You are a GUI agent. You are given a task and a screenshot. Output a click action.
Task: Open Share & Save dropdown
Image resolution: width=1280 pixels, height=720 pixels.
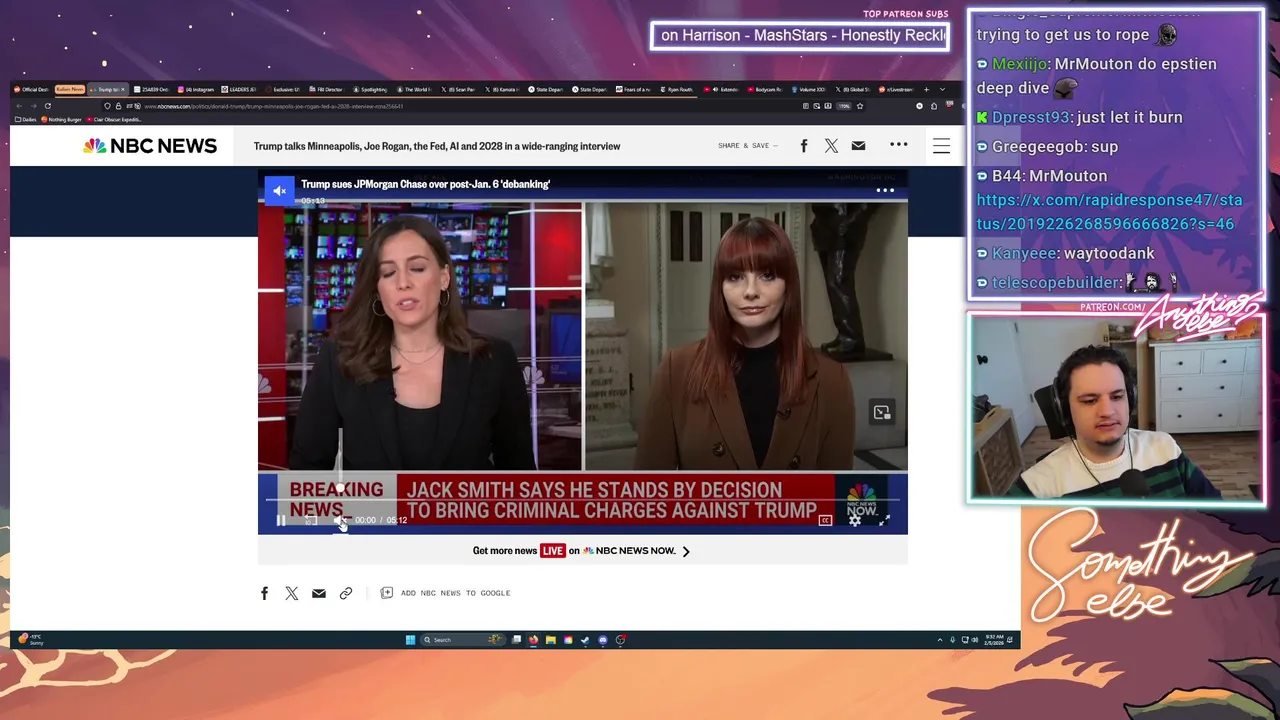point(747,146)
